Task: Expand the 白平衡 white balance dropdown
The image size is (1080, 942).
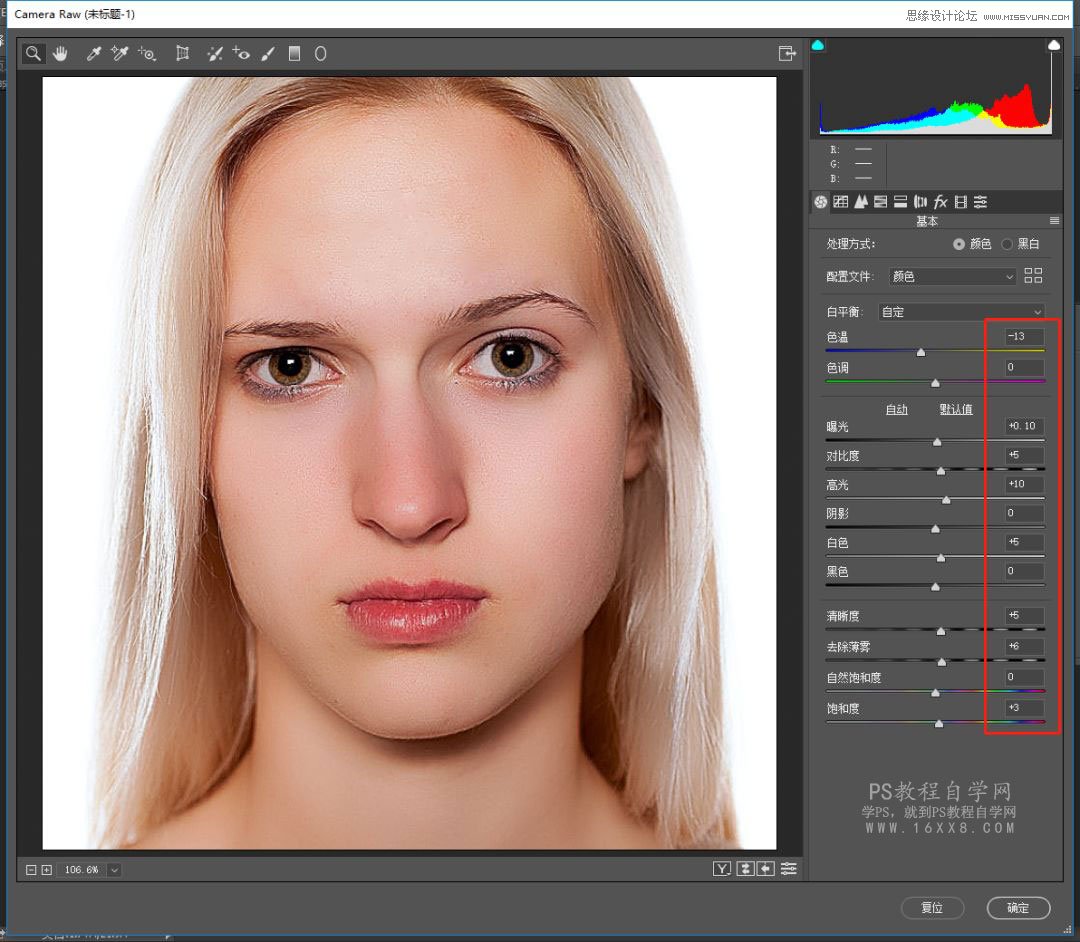Action: (x=960, y=312)
